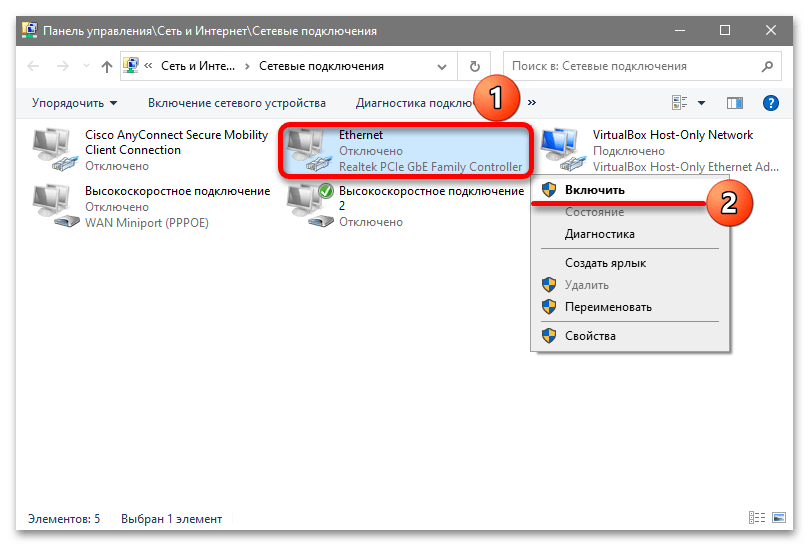Go up one folder level
Viewport: 809px width, 546px height.
107,67
